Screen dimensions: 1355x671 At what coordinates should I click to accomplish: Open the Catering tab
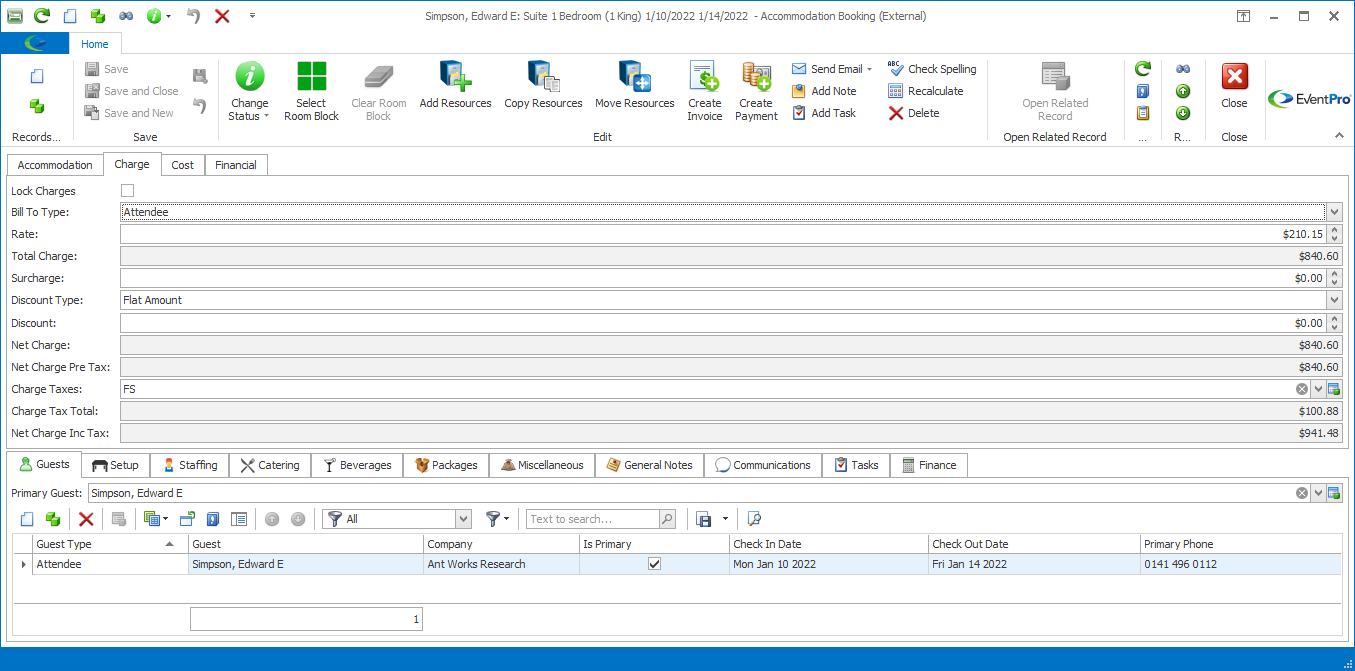click(270, 465)
